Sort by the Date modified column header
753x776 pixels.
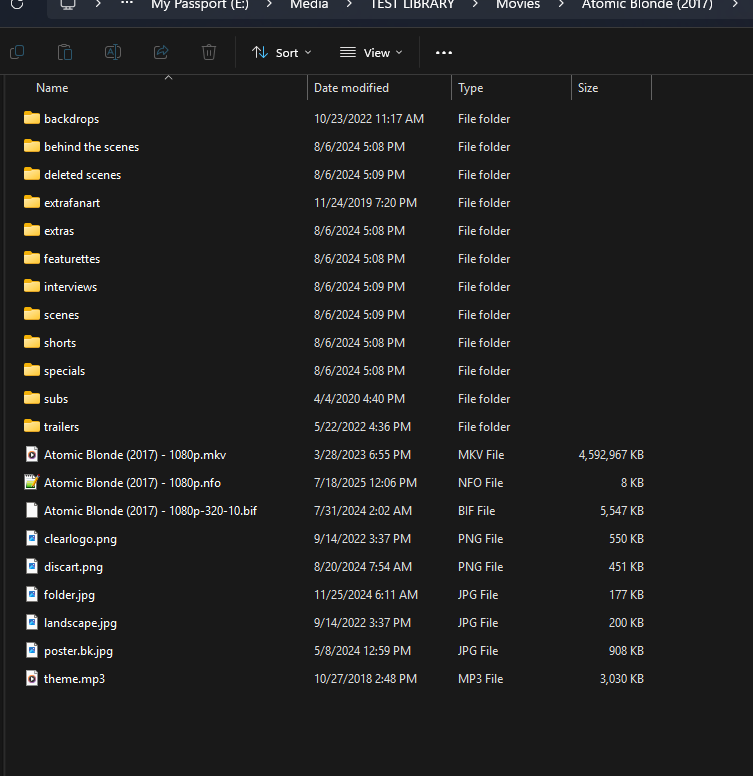pos(351,88)
